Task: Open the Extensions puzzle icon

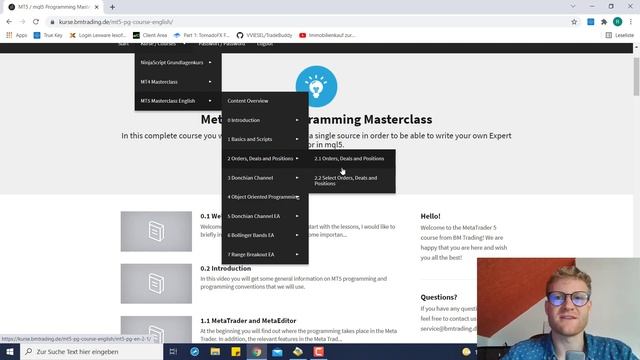Action: [x=604, y=22]
